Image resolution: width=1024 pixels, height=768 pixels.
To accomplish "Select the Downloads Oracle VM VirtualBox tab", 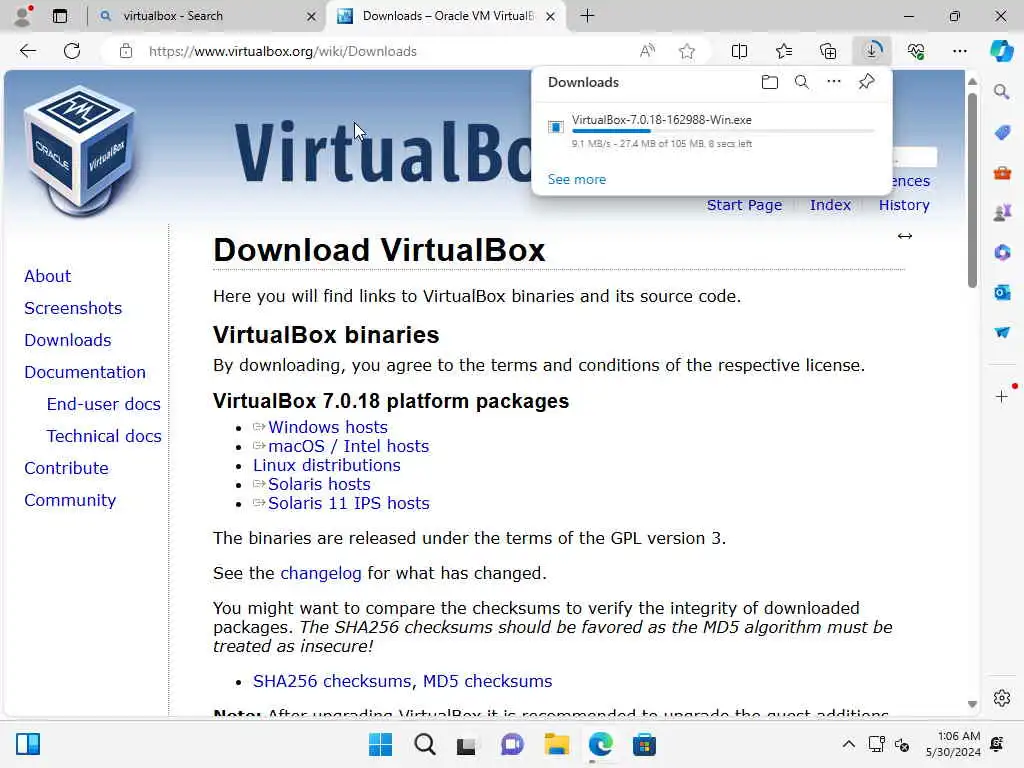I will pos(447,16).
